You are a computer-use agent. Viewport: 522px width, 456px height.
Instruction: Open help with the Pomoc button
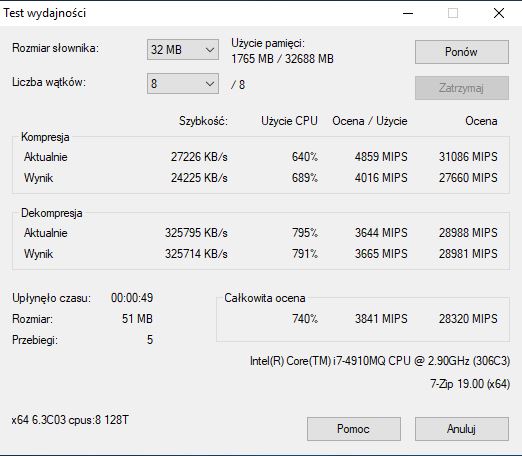[x=354, y=429]
